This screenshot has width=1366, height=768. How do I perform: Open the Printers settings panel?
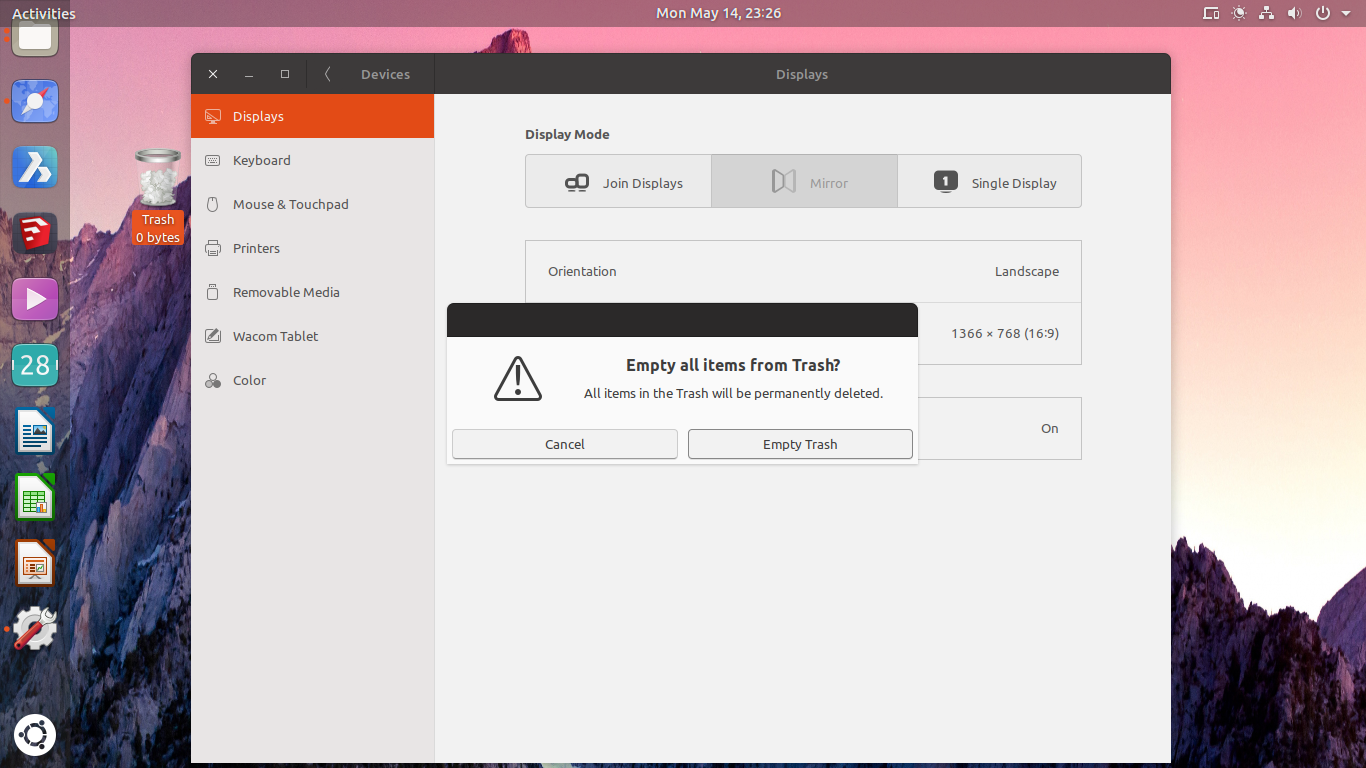312,248
